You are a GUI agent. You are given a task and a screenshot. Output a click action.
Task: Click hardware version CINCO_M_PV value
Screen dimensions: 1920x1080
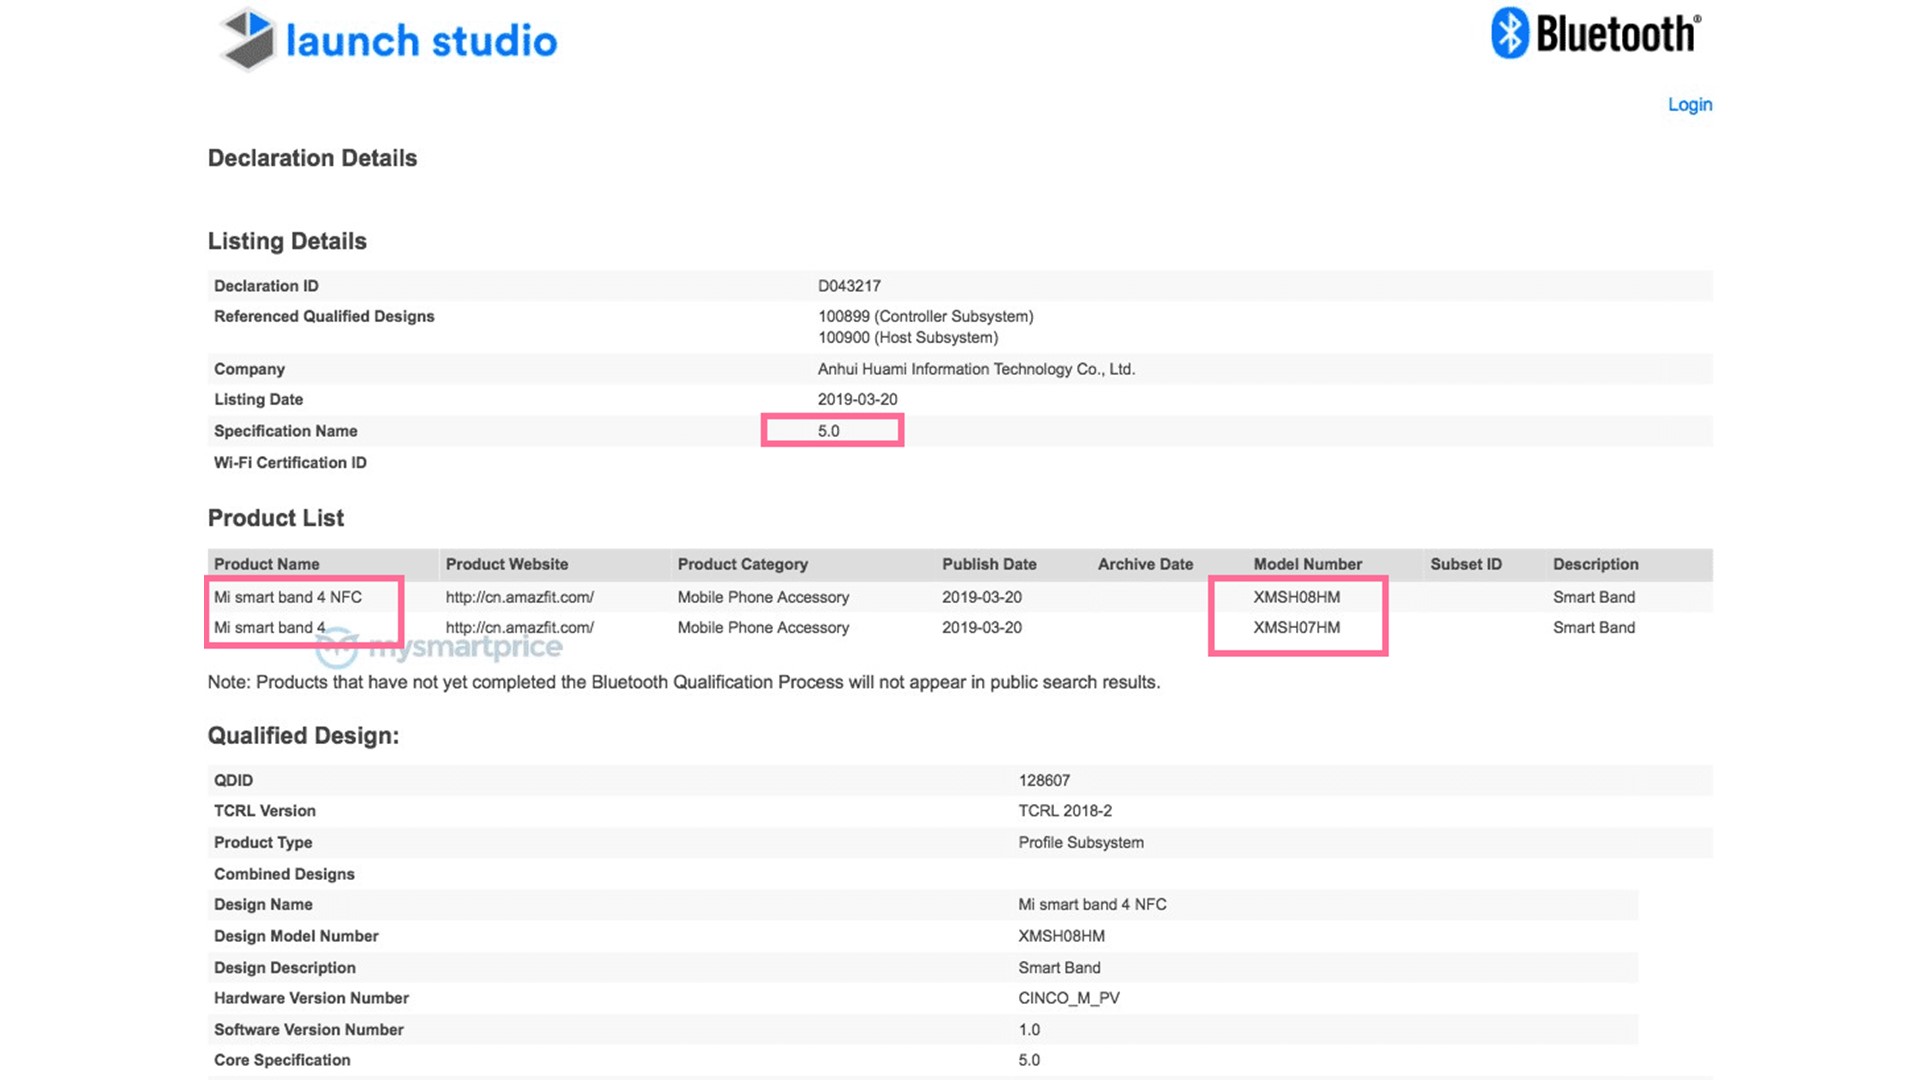(x=1068, y=998)
